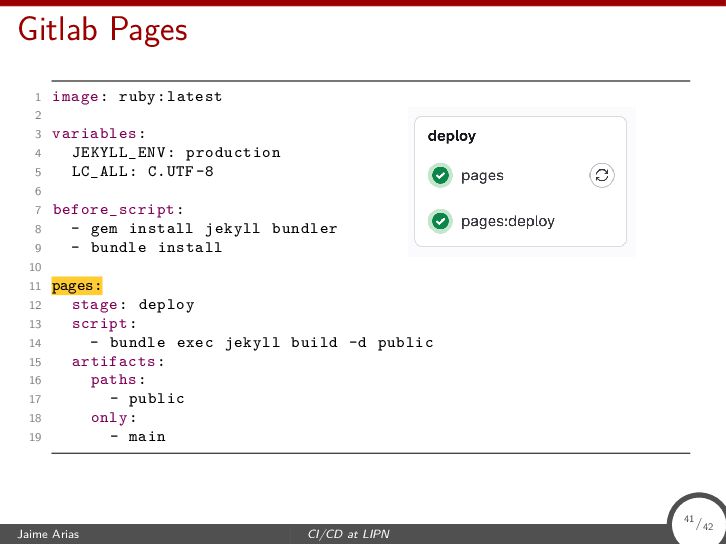Click the paths: keyword

pyautogui.click(x=118, y=380)
